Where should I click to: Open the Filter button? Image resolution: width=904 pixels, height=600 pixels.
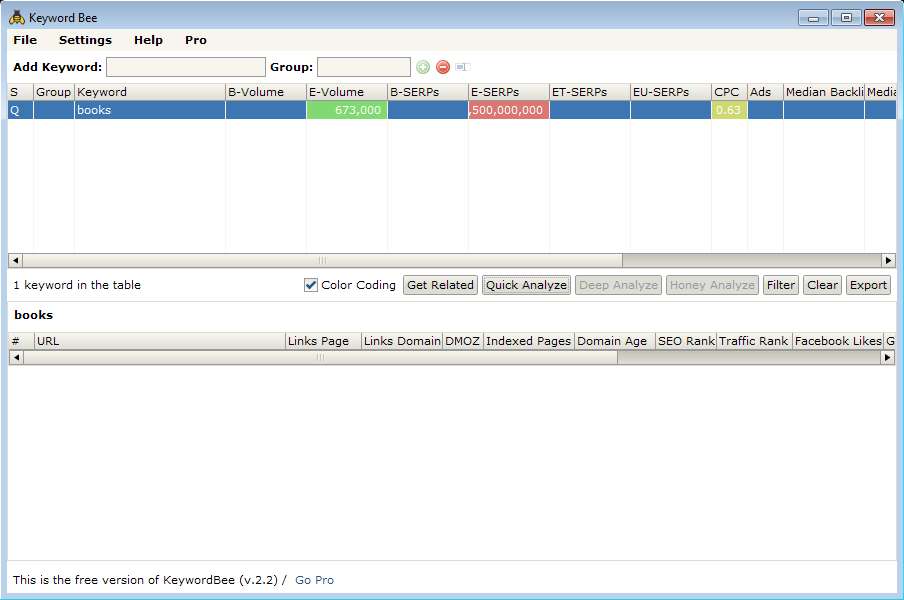pos(780,285)
